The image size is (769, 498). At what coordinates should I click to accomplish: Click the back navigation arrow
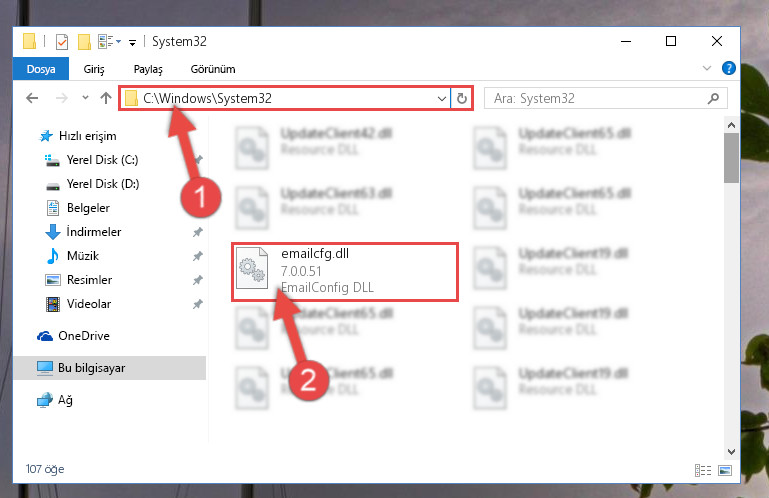point(32,98)
